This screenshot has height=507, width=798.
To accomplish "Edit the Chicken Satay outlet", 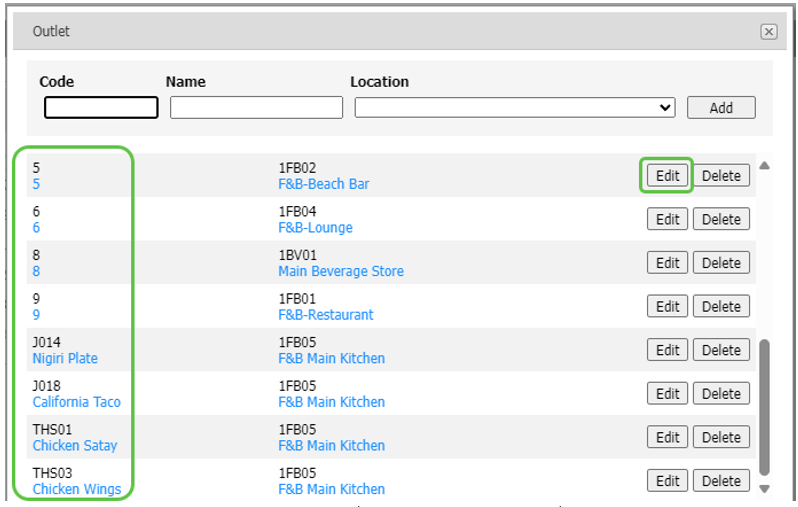I will pyautogui.click(x=667, y=437).
